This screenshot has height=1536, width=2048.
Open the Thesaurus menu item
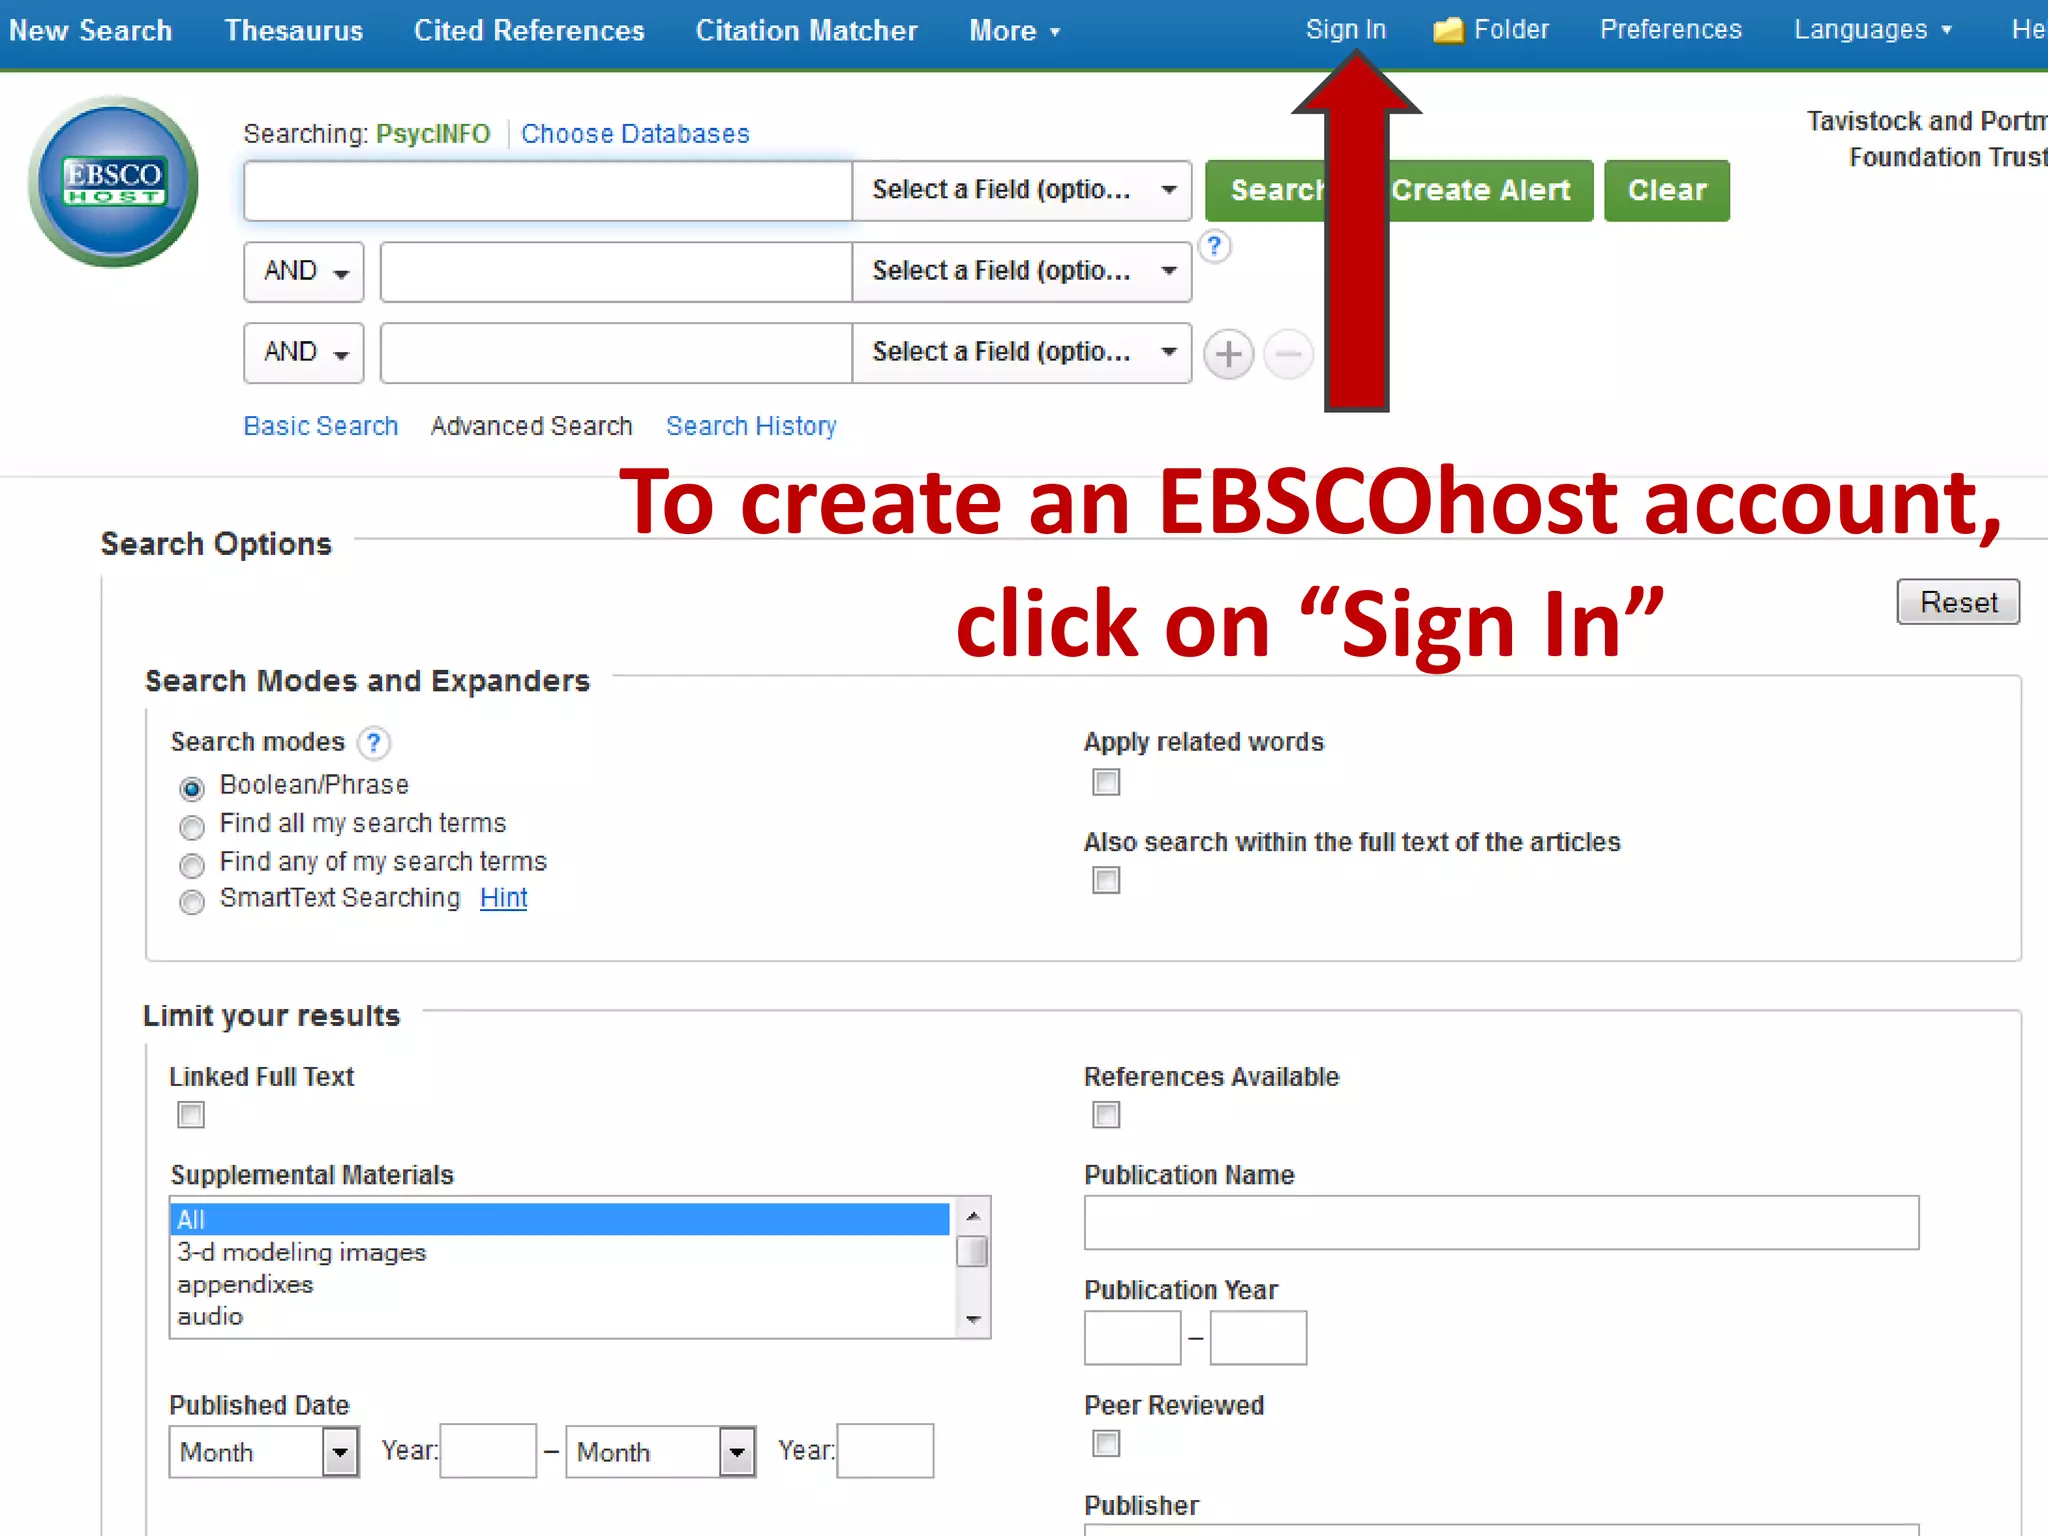[293, 31]
